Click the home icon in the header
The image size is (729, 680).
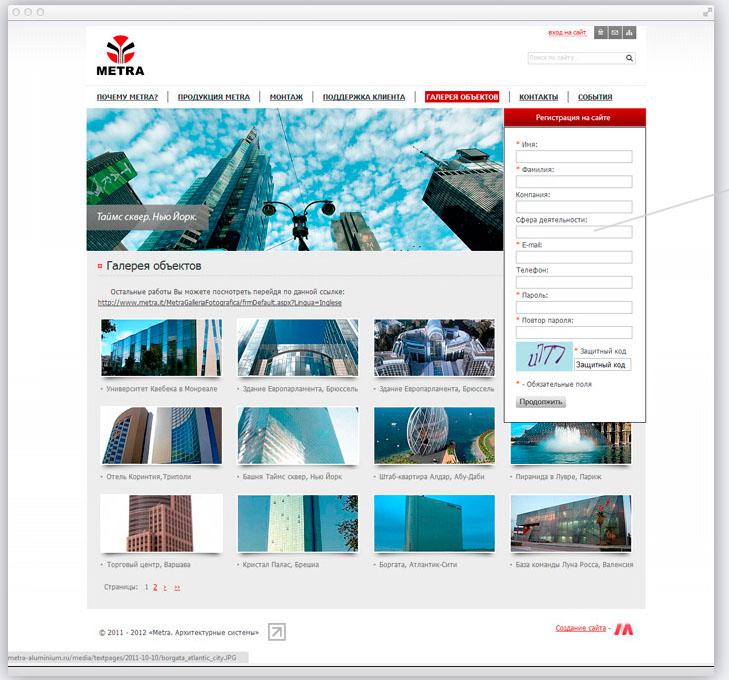[601, 33]
